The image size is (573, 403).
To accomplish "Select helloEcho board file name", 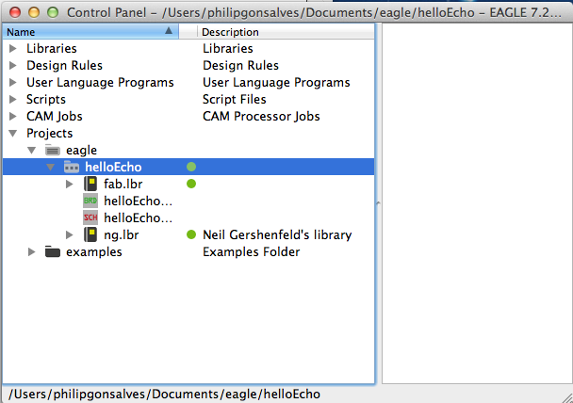I will tap(138, 201).
